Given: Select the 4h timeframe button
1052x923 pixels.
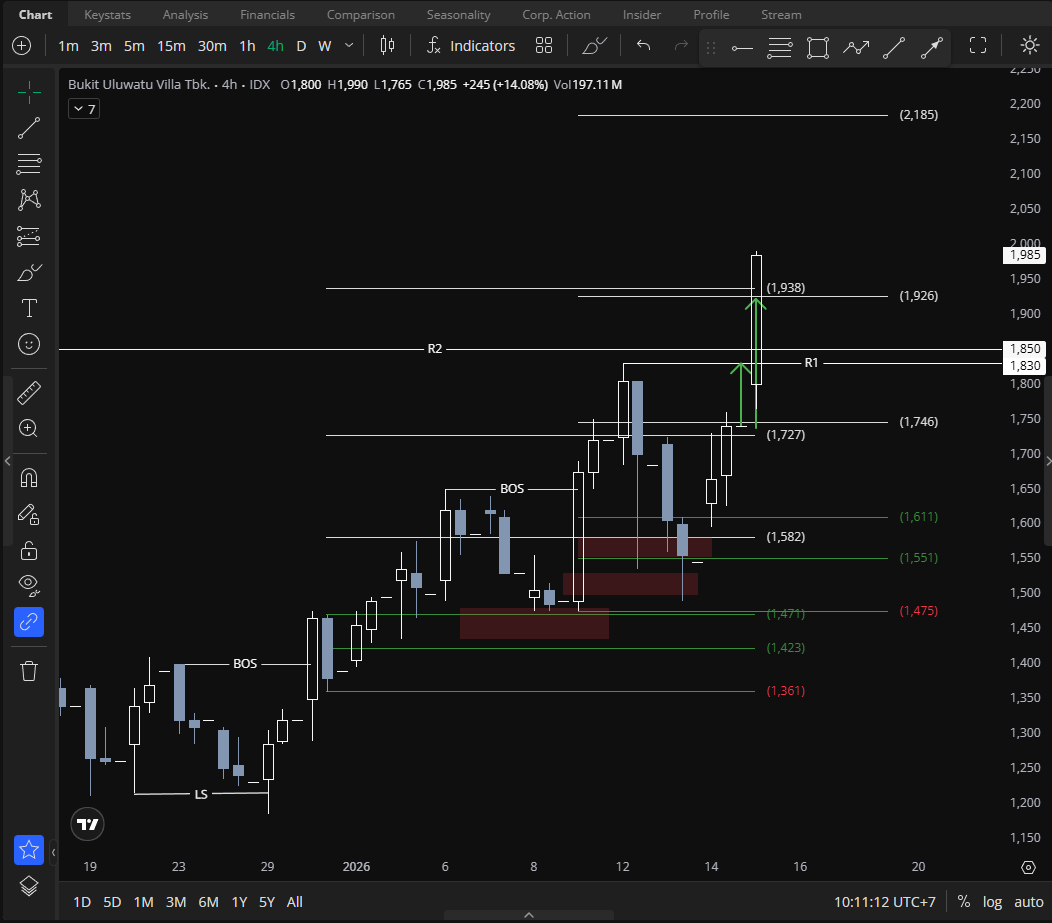Looking at the screenshot, I should tap(275, 46).
